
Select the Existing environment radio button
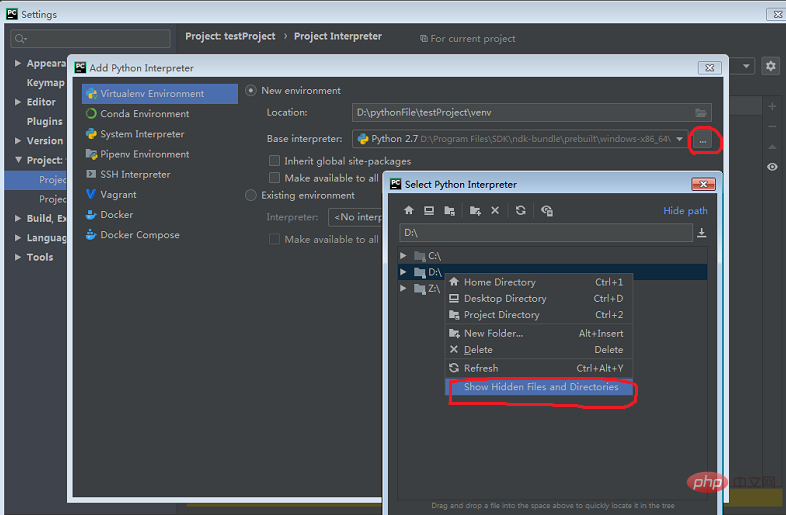coord(251,196)
